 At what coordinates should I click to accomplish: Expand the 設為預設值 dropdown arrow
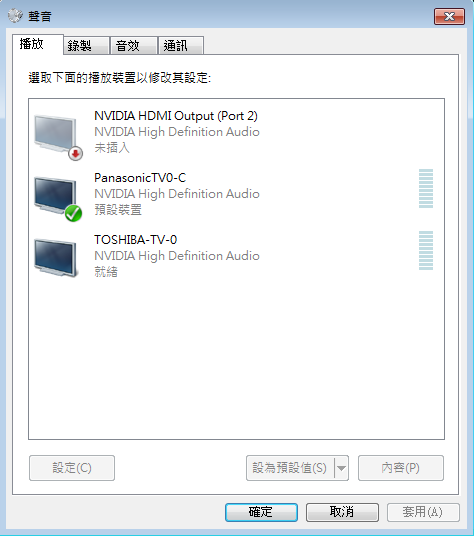point(341,468)
